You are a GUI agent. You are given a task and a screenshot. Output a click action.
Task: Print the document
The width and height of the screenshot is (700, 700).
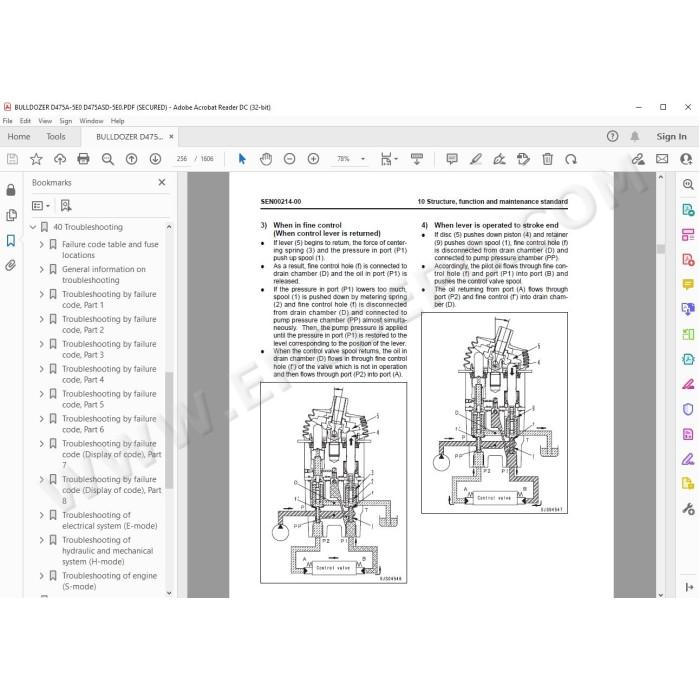[83, 159]
